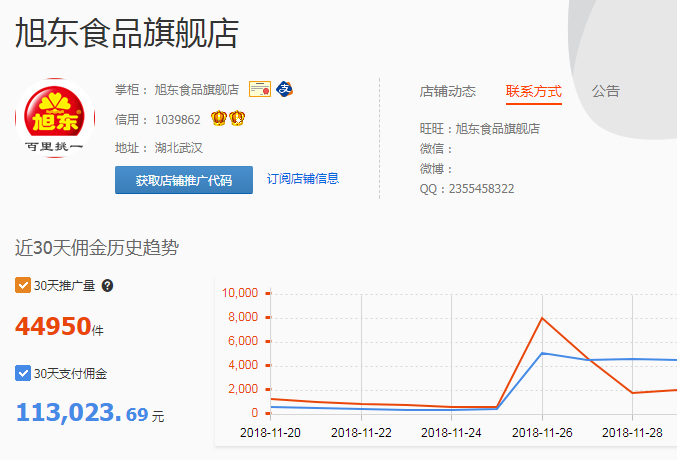
Task: Click the 2018-11-24 axis date label
Action: click(x=451, y=432)
